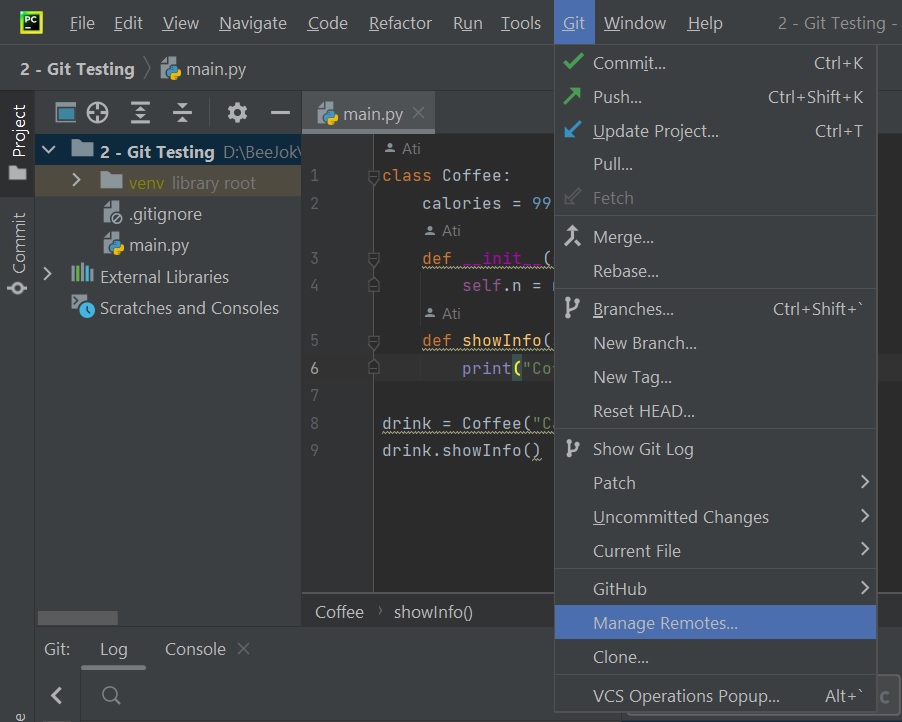Open the Window menu

(x=634, y=22)
